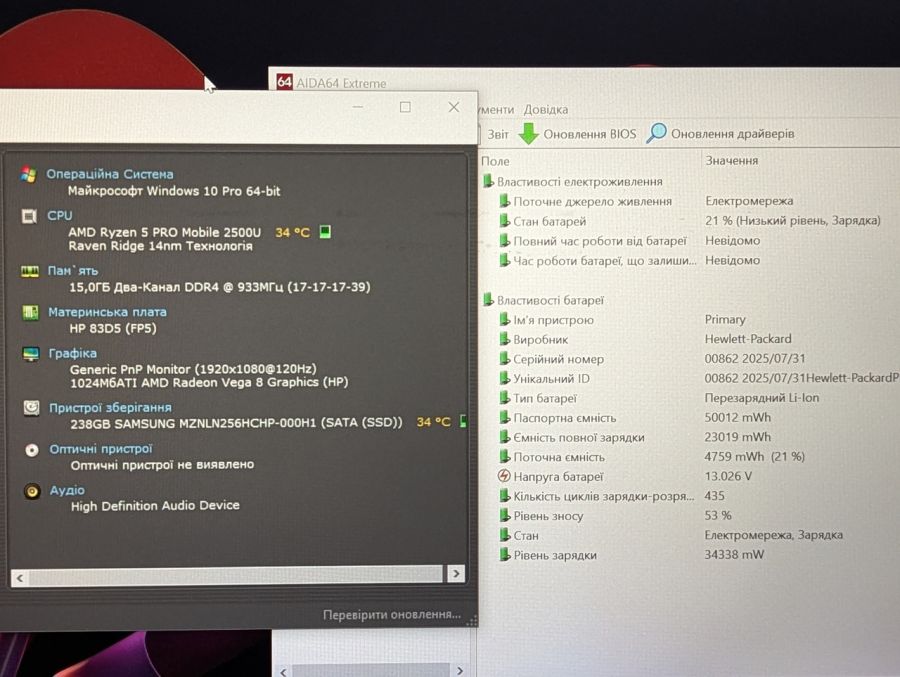900x677 pixels.
Task: Click text 238GB SAMSUNG MZNLN256HCHP-000H1
Action: [193, 423]
